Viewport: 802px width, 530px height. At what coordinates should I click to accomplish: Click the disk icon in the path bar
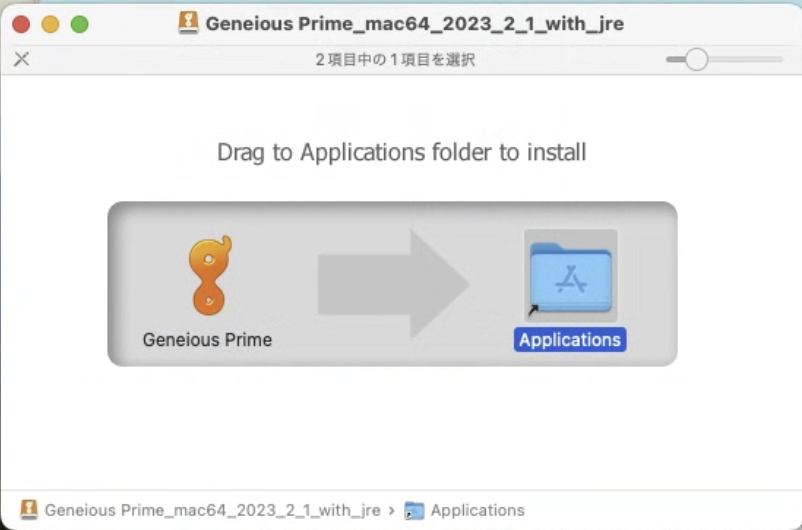[x=29, y=510]
